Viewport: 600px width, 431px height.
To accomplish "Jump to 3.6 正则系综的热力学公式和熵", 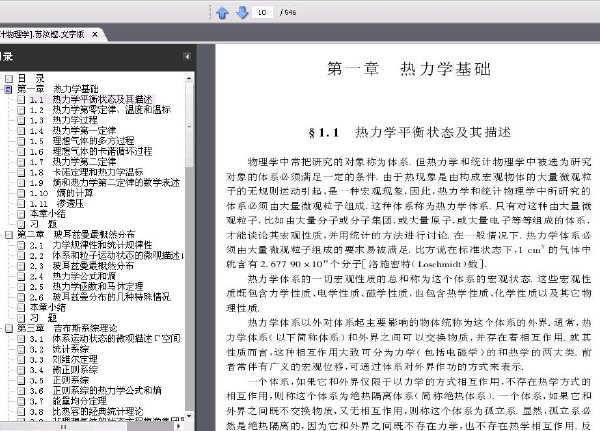I will (x=96, y=390).
